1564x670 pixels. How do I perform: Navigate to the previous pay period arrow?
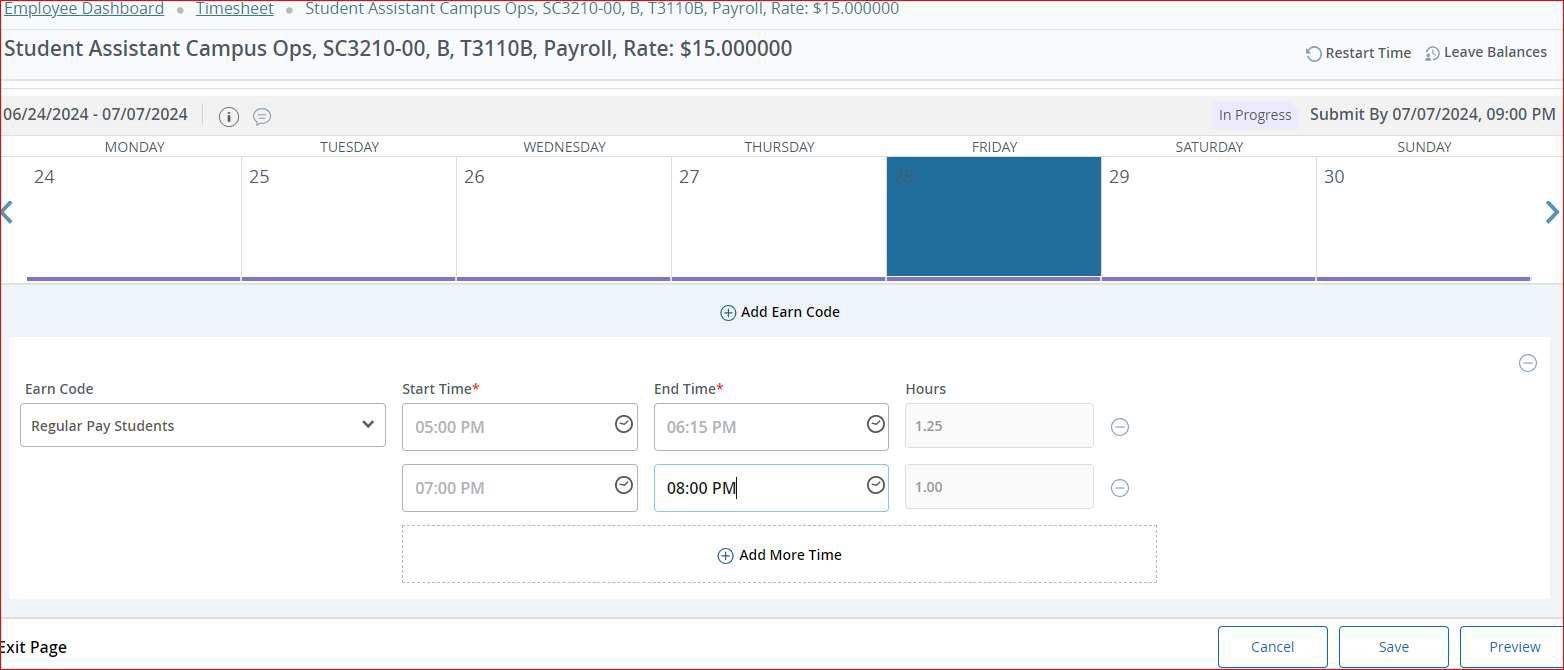8,212
